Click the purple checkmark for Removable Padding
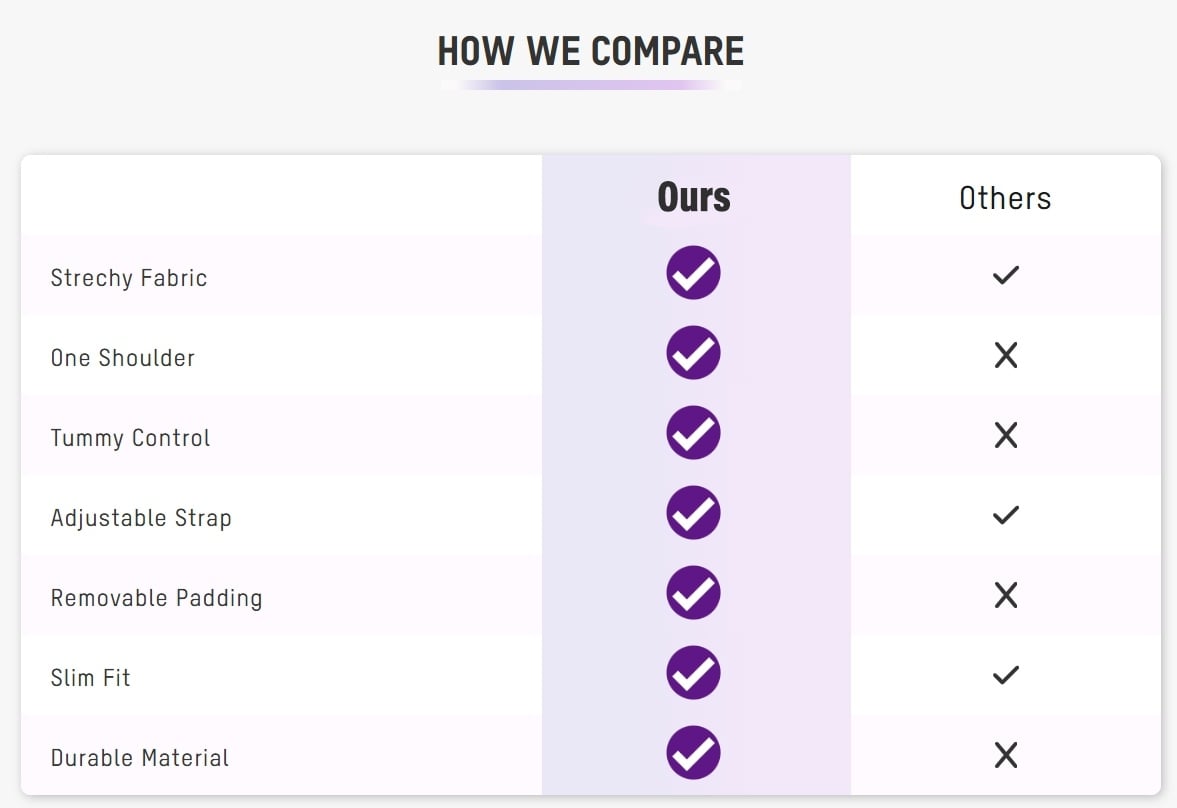Image resolution: width=1177 pixels, height=808 pixels. point(693,593)
